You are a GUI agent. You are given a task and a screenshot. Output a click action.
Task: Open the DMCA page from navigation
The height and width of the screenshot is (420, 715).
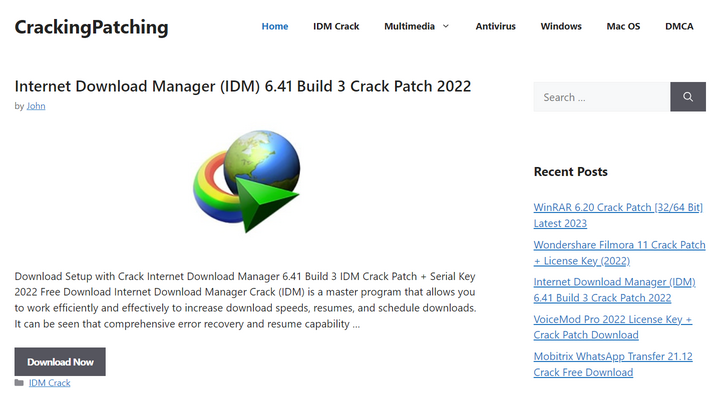pyautogui.click(x=679, y=26)
